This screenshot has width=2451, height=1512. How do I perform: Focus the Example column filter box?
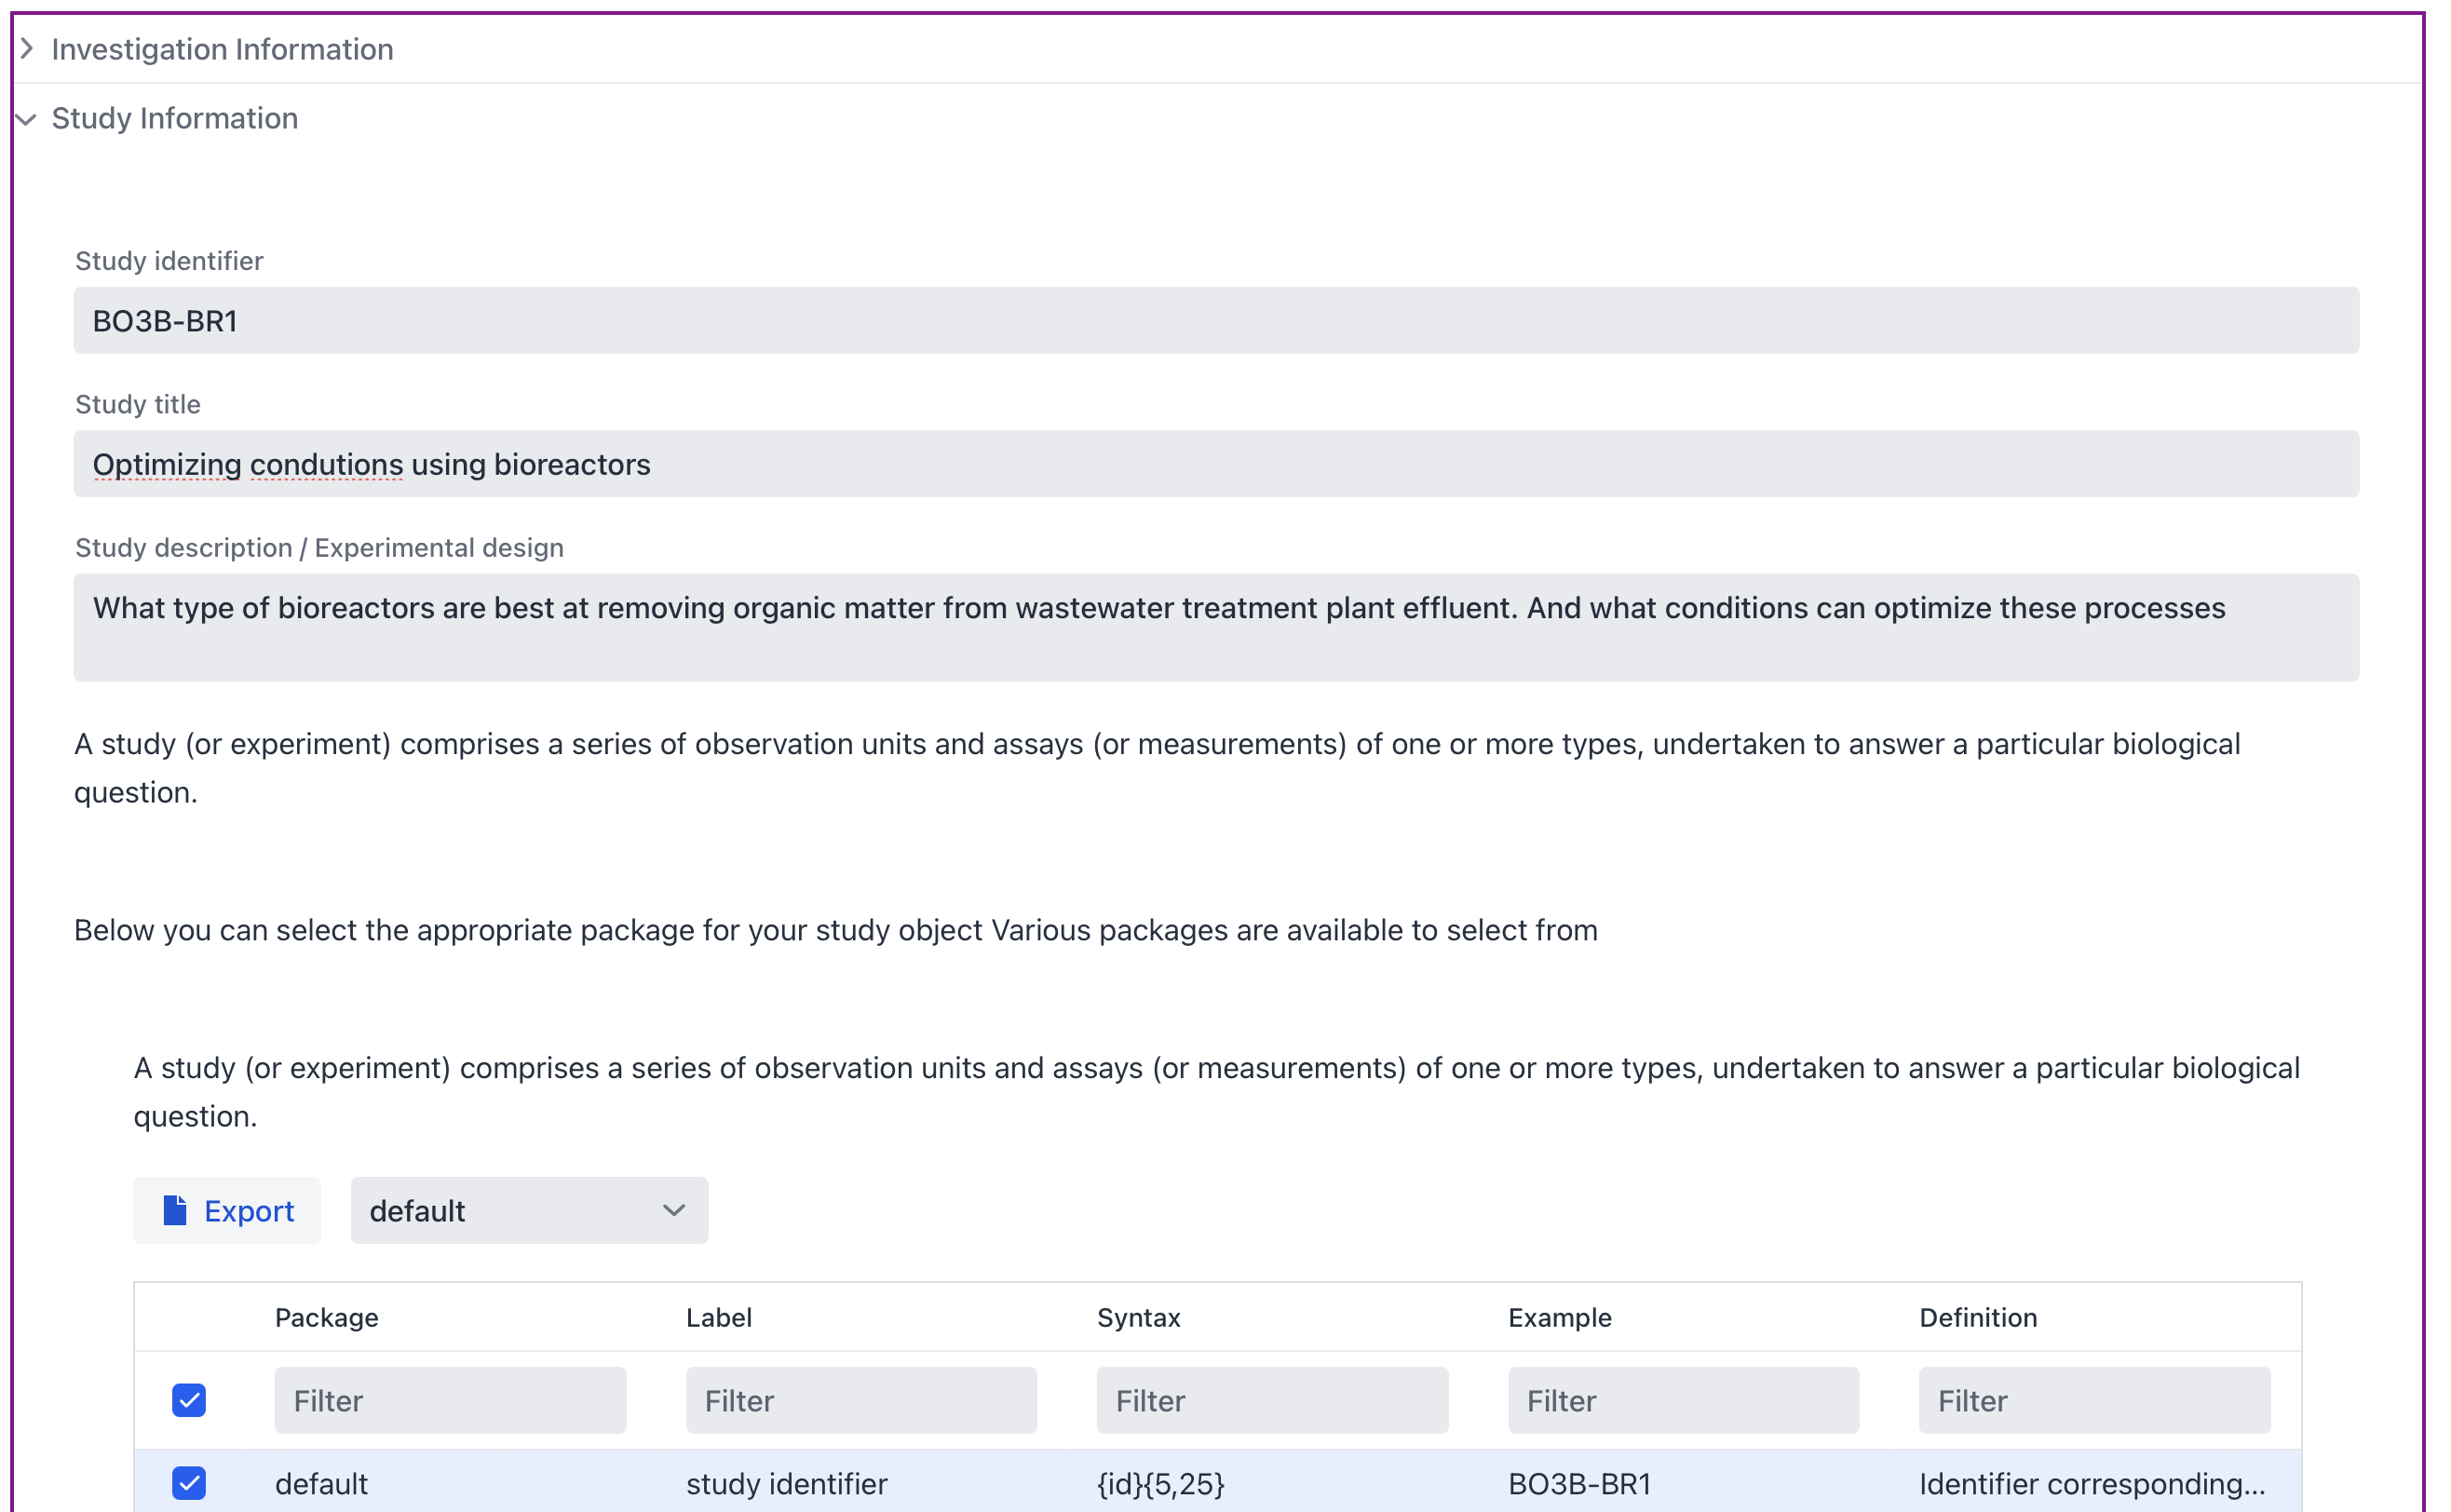[1683, 1400]
